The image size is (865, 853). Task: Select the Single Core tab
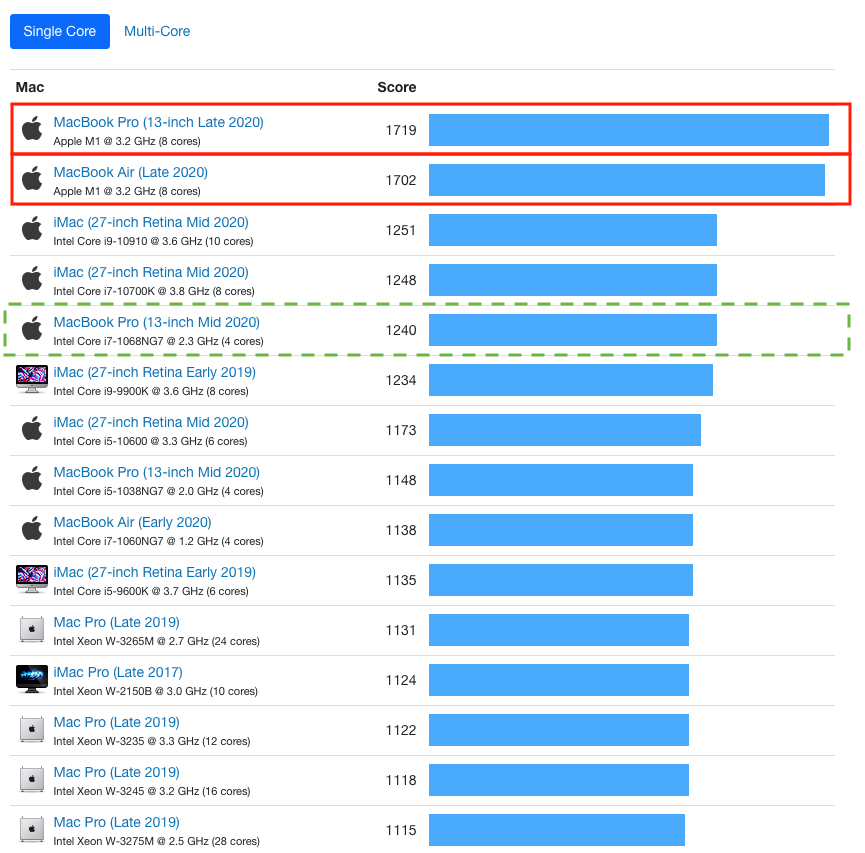point(60,31)
